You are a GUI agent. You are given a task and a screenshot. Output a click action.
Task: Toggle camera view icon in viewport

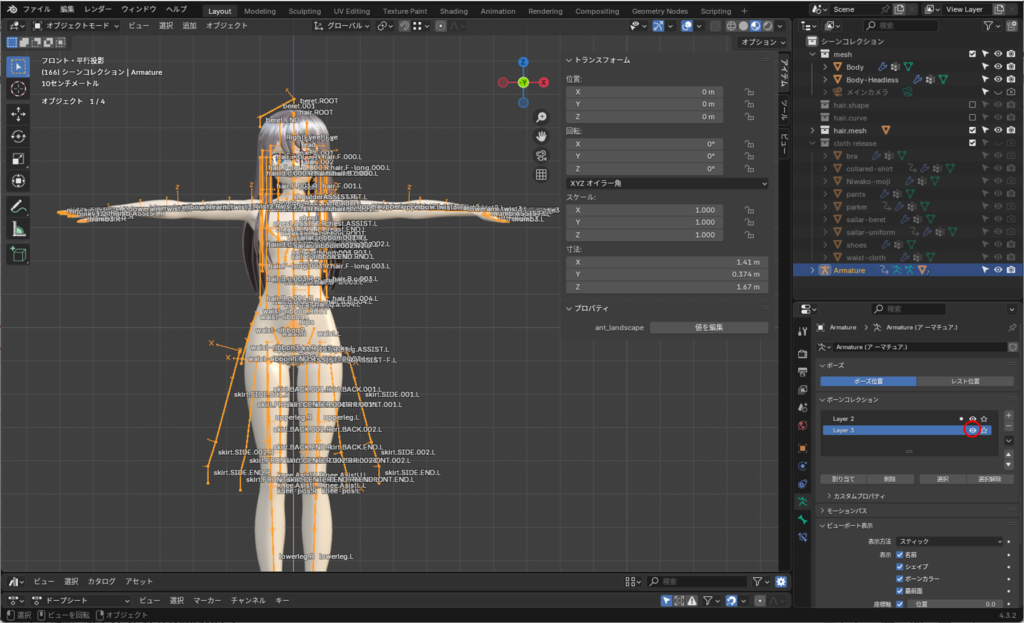(541, 155)
